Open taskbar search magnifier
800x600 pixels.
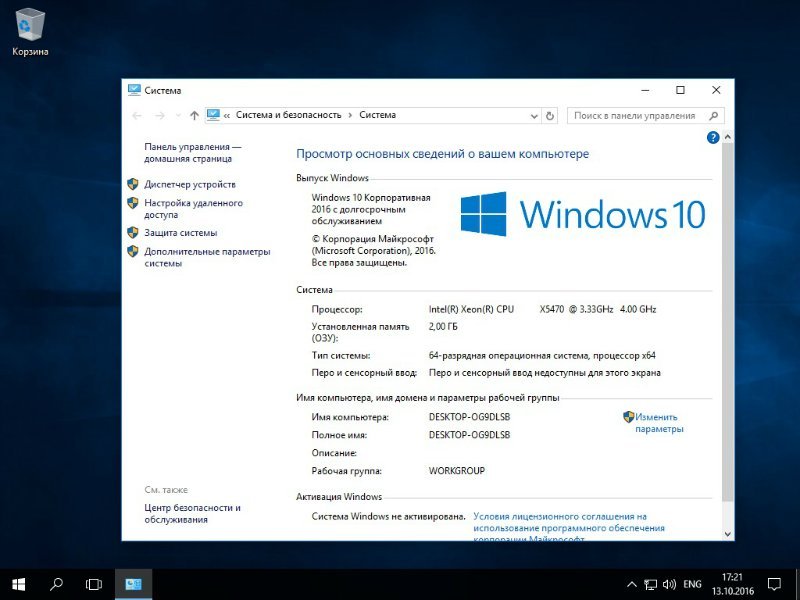[56, 584]
